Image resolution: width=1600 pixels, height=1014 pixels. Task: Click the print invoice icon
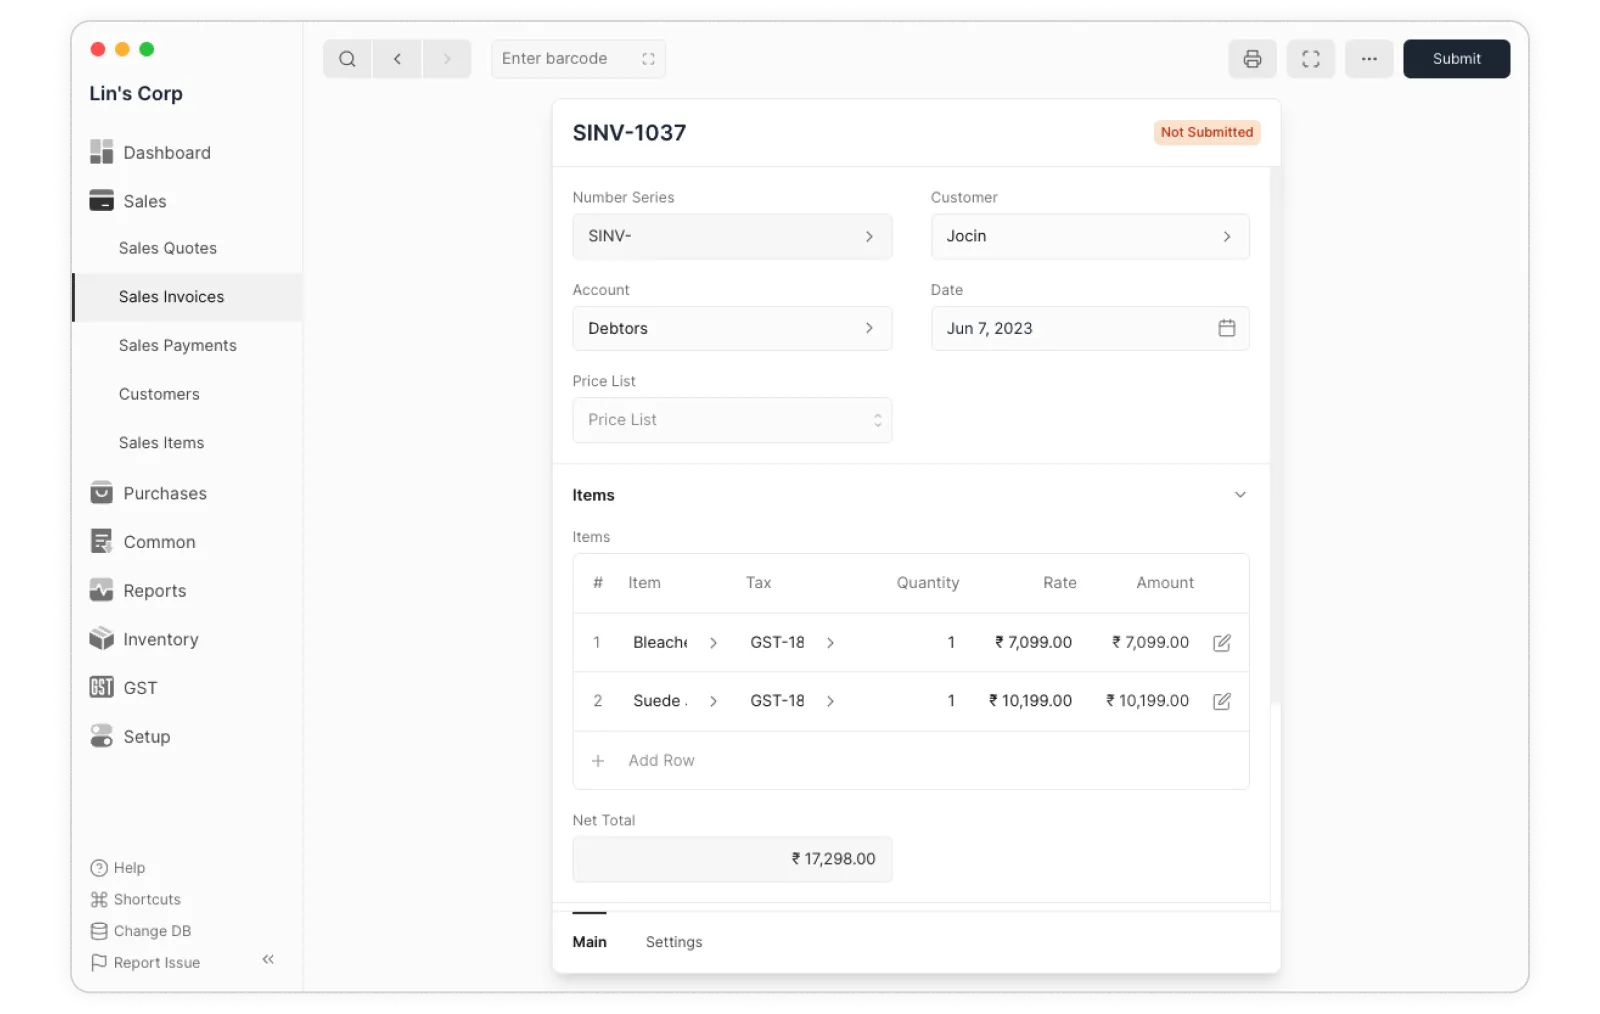coord(1252,59)
